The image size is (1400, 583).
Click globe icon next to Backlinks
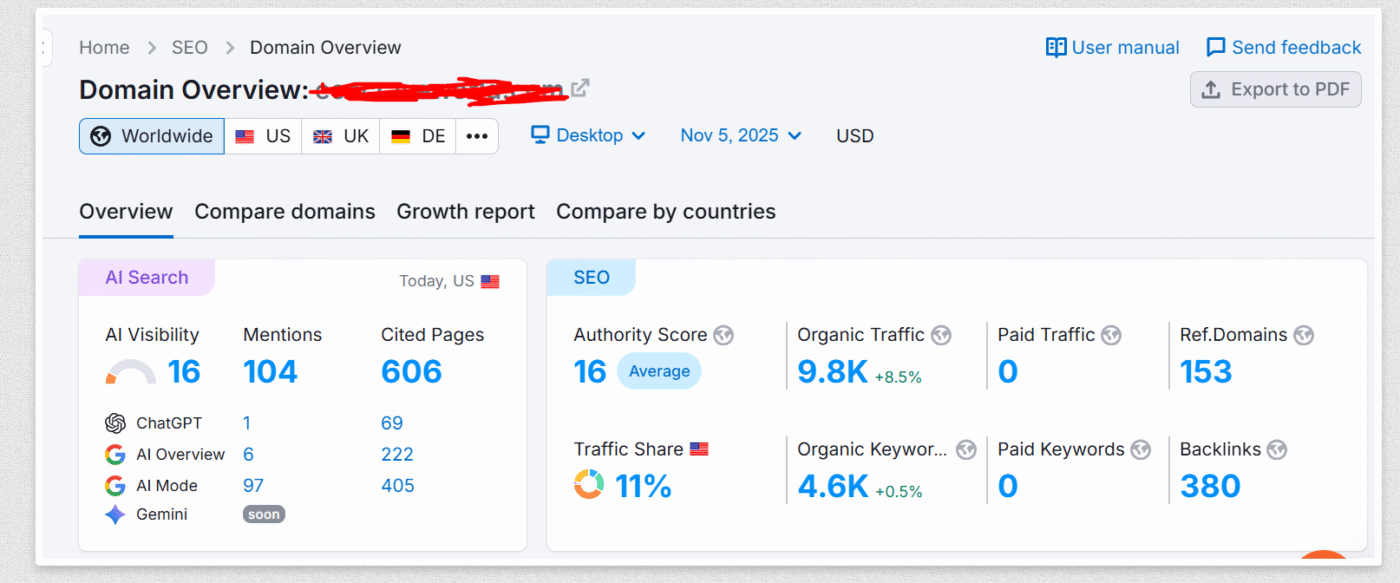click(1276, 449)
